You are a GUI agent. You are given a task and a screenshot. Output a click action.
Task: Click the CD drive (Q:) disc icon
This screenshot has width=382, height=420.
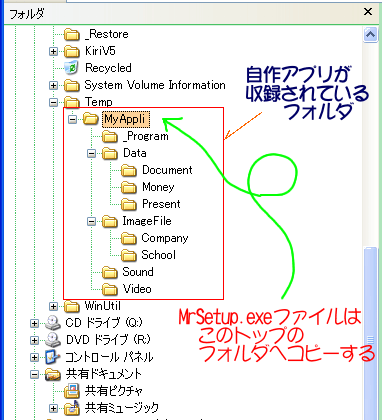click(53, 323)
